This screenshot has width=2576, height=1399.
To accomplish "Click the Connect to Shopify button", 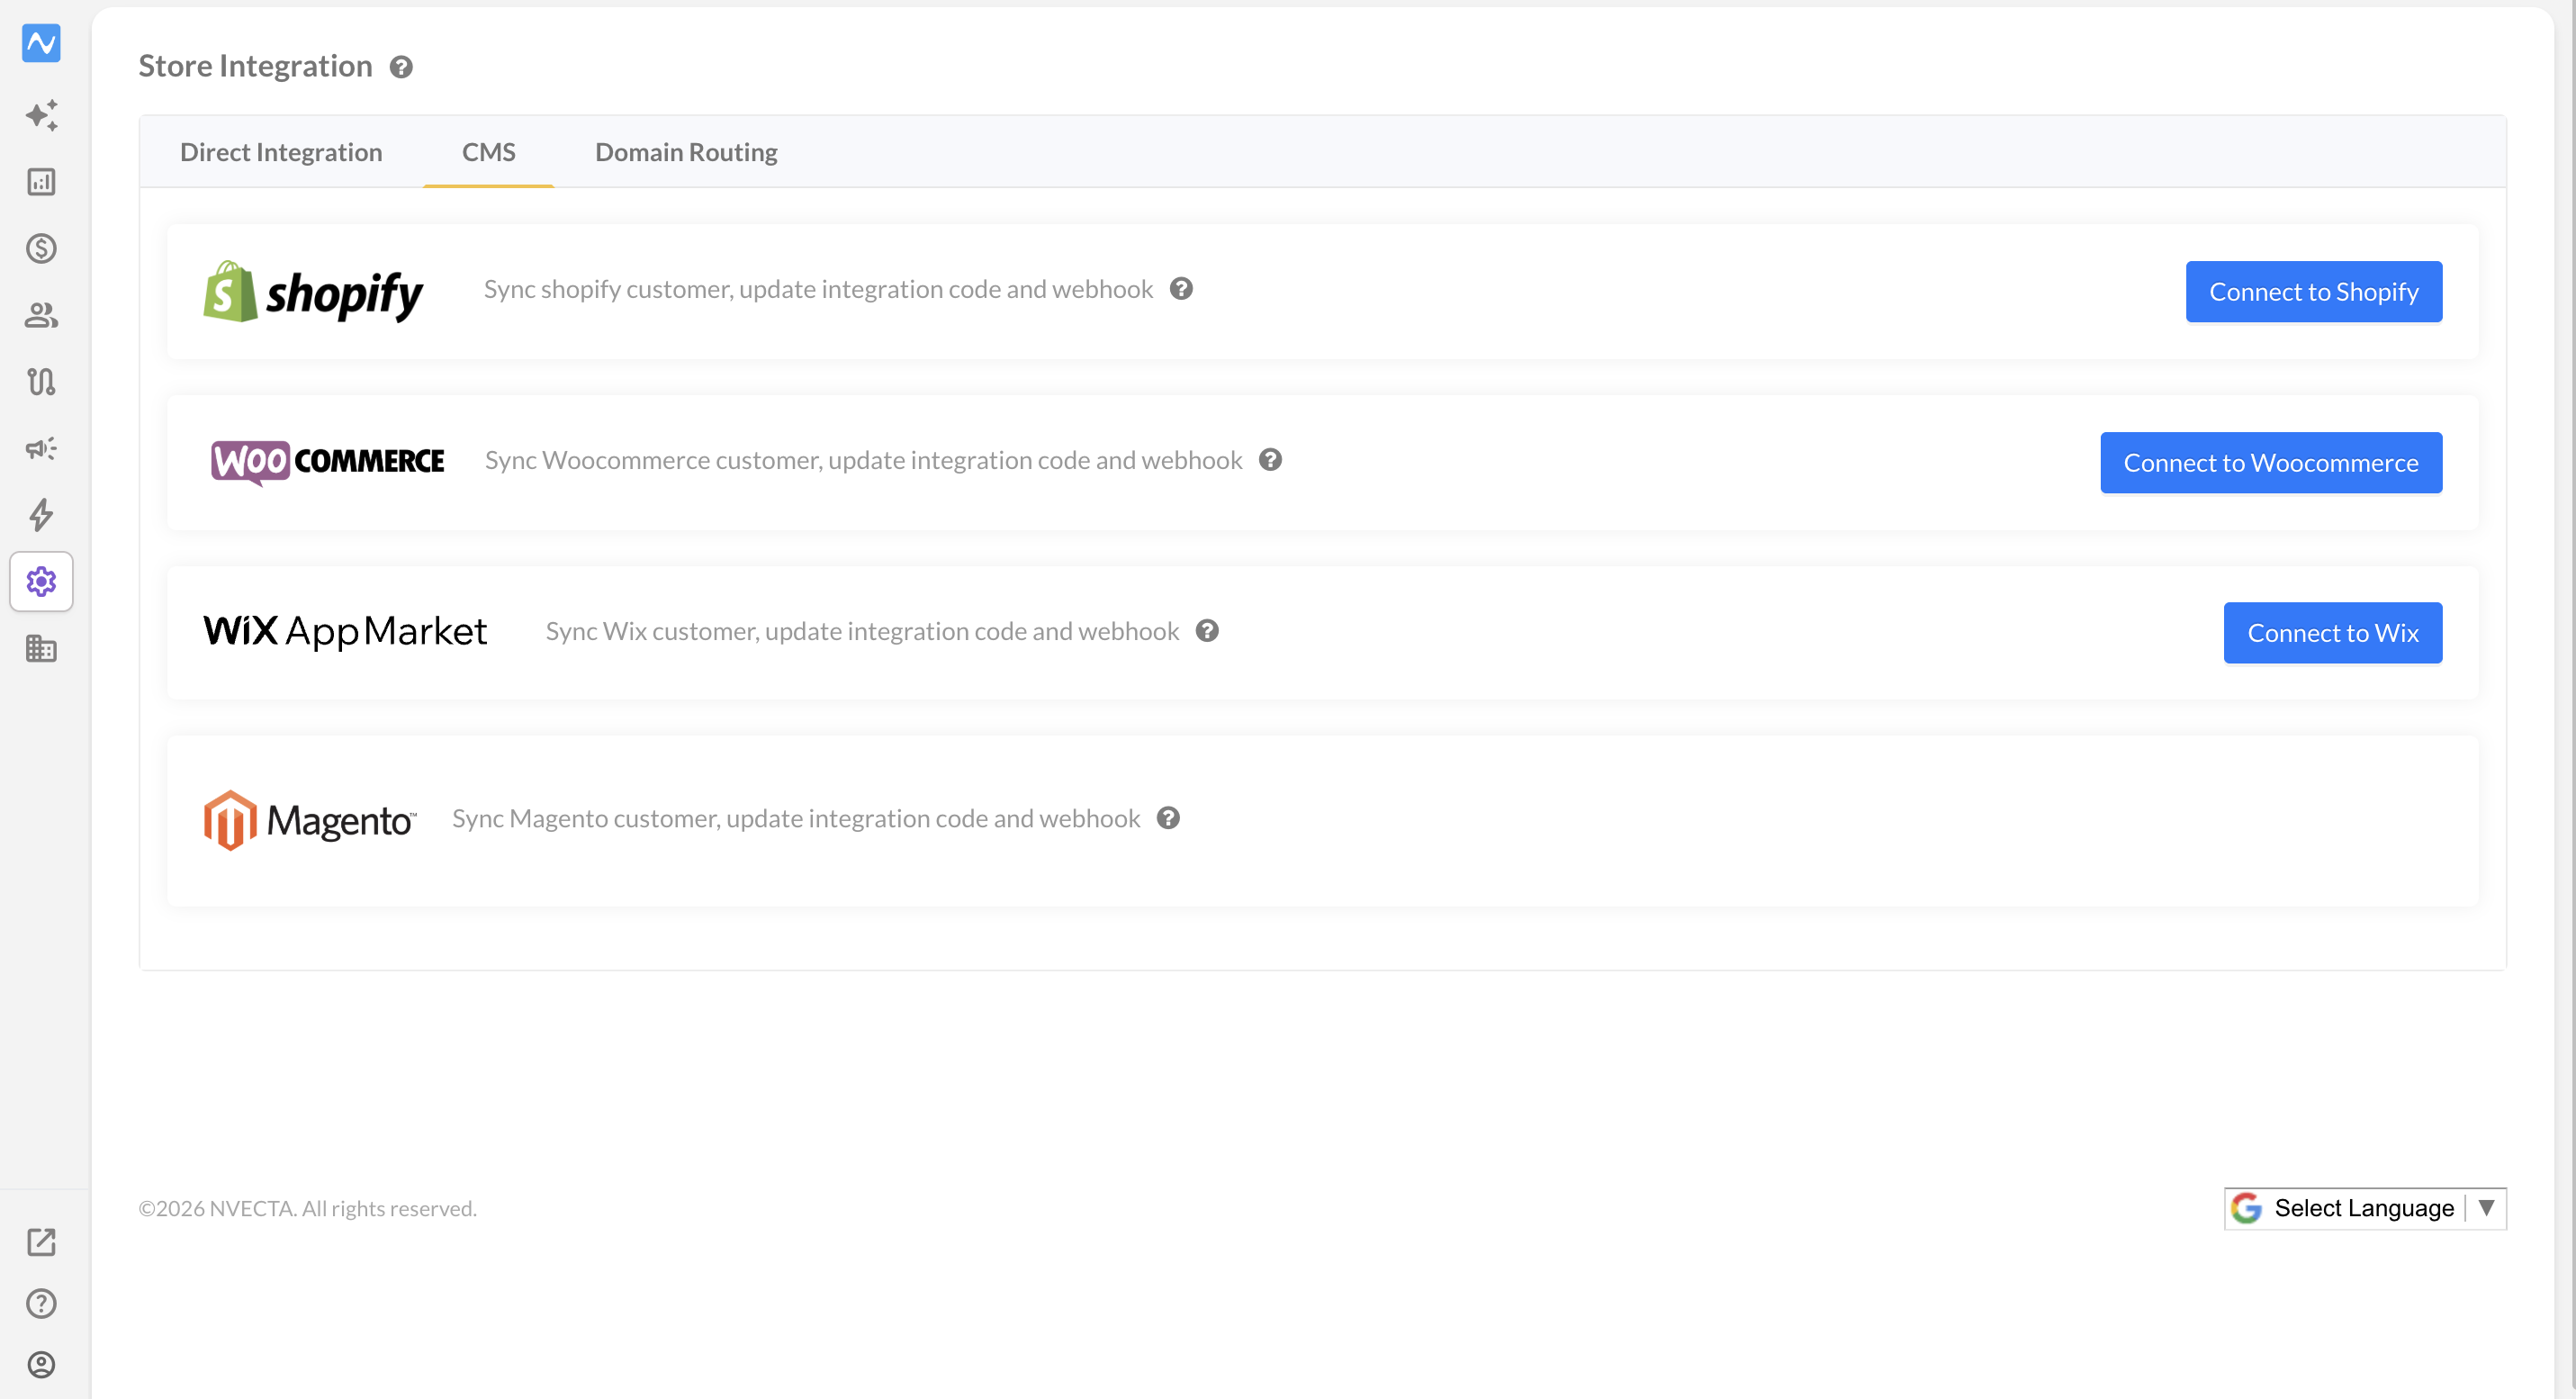I will [x=2314, y=292].
